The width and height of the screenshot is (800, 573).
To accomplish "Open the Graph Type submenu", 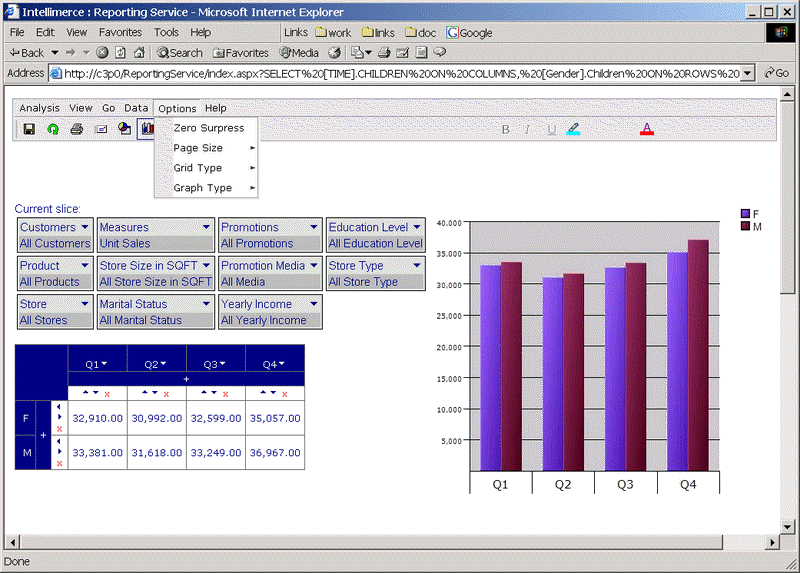I will (206, 188).
